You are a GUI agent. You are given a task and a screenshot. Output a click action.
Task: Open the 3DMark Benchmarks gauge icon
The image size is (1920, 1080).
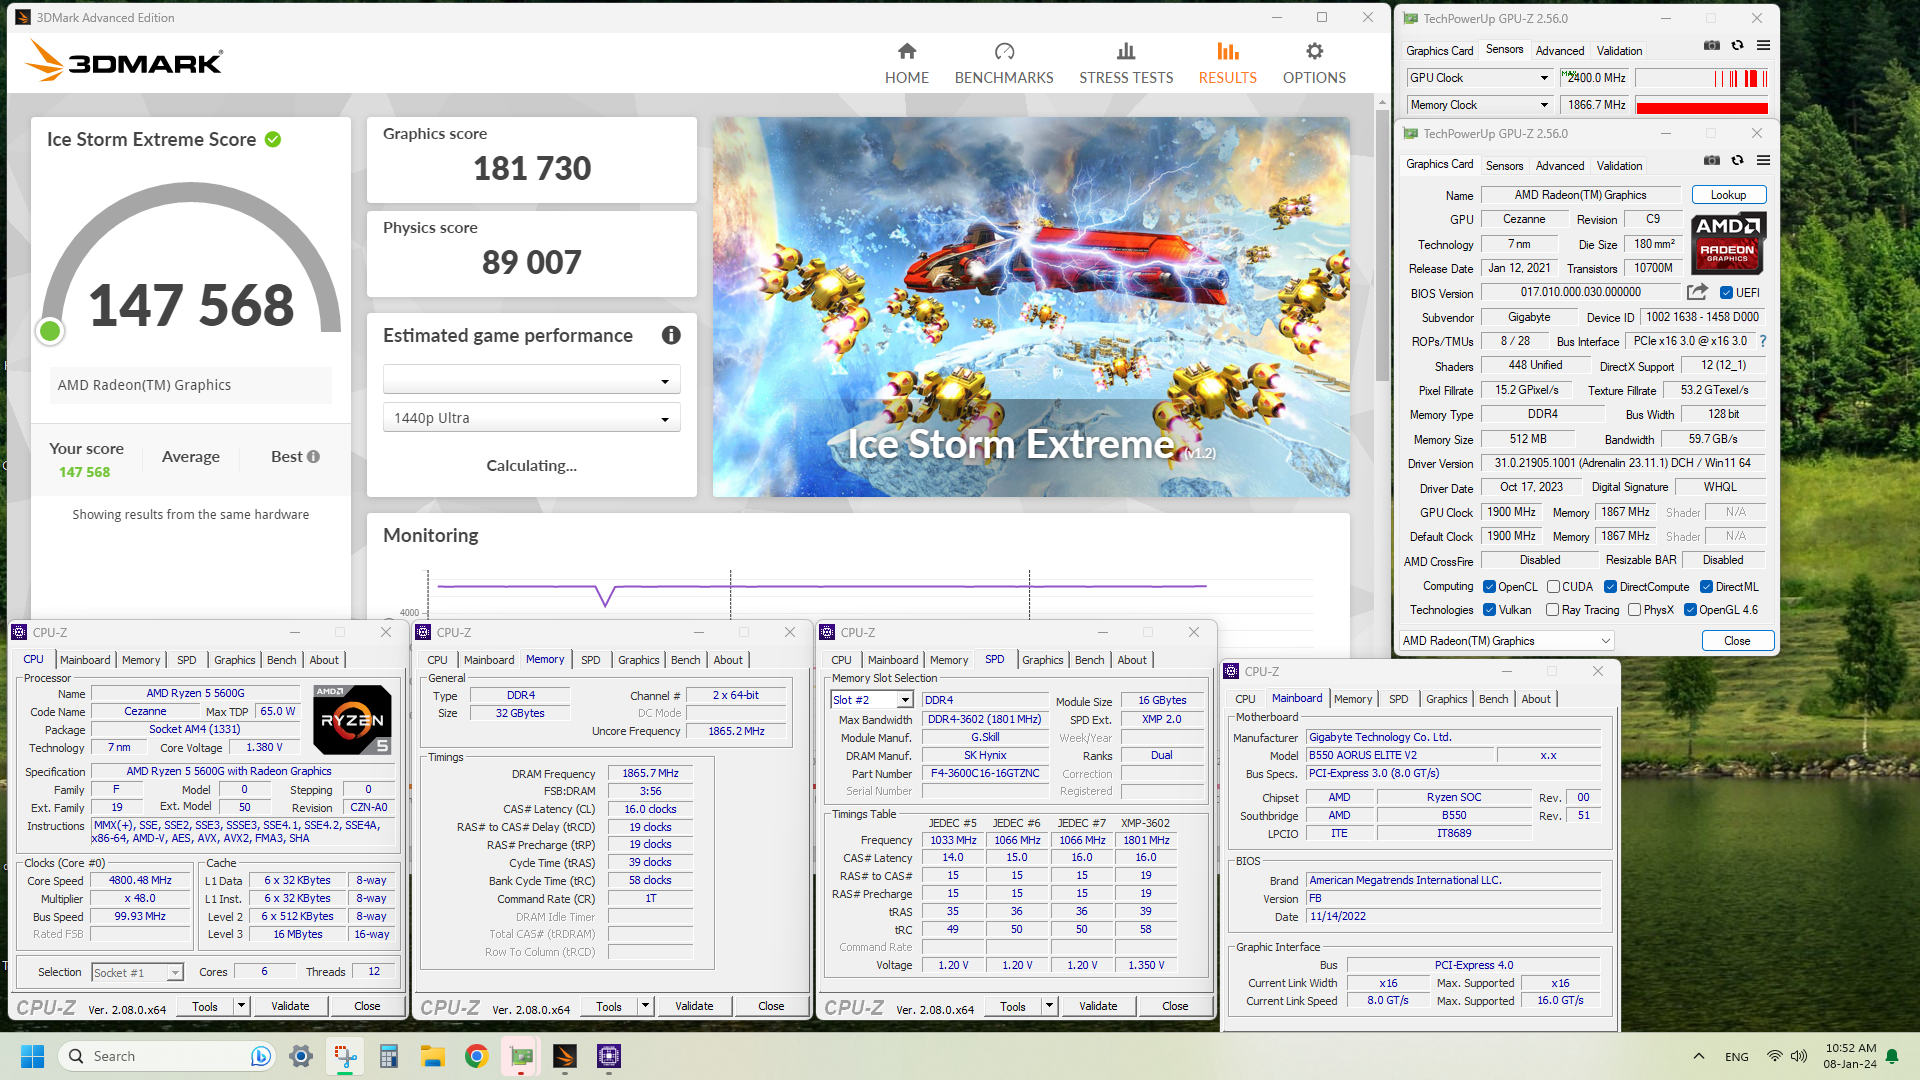pos(1004,51)
